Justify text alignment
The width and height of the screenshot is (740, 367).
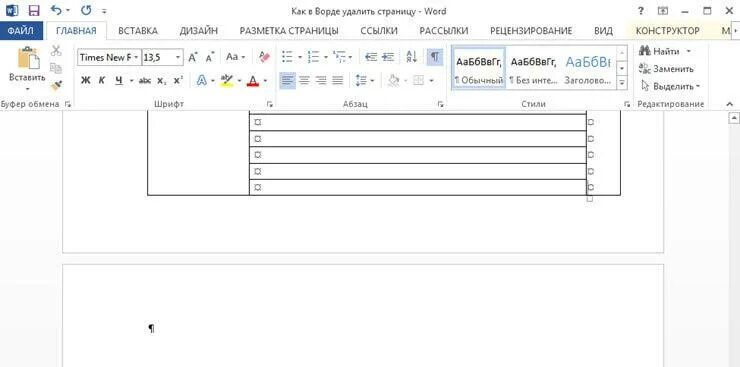pos(337,81)
